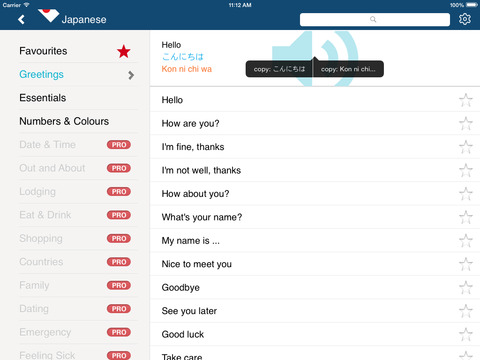This screenshot has width=480, height=360.
Task: Star the How are you? phrase
Action: pos(466,123)
